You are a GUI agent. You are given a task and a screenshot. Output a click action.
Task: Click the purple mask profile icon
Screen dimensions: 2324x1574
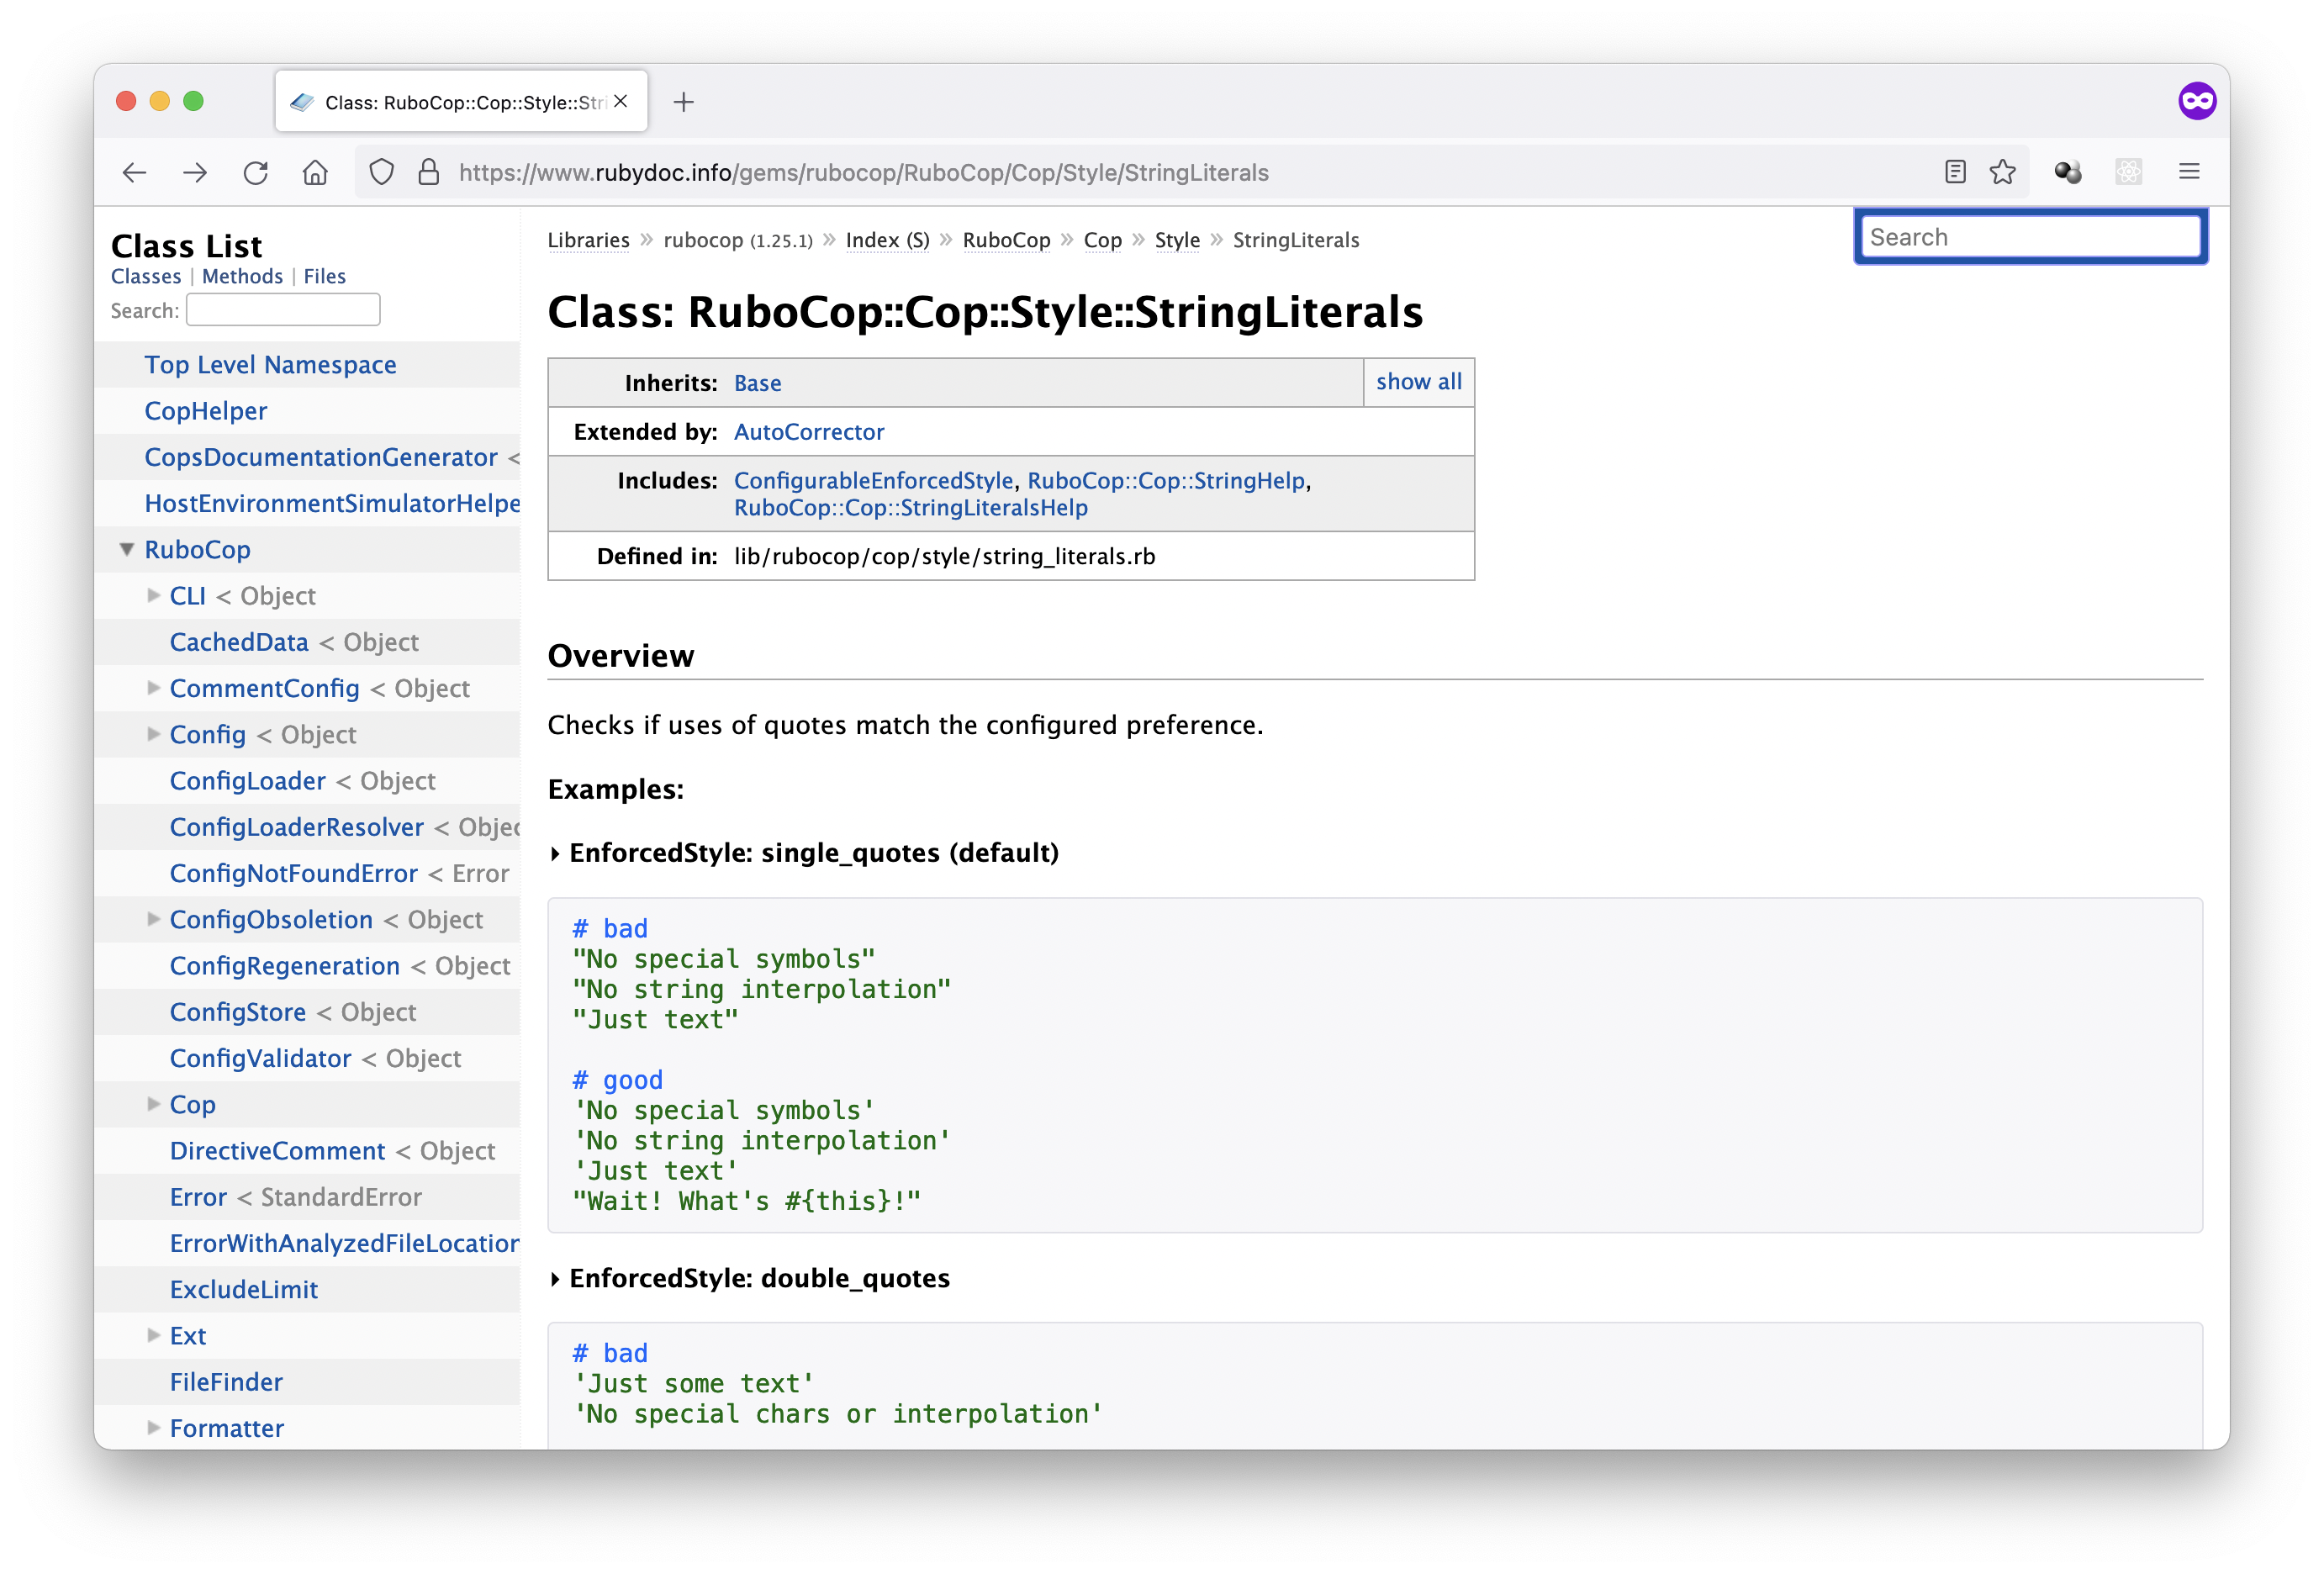pos(2197,101)
